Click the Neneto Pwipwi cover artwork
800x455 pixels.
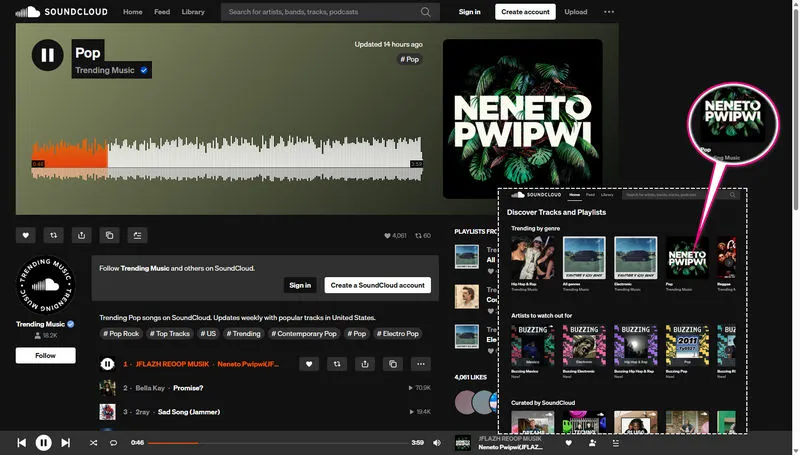tap(522, 118)
